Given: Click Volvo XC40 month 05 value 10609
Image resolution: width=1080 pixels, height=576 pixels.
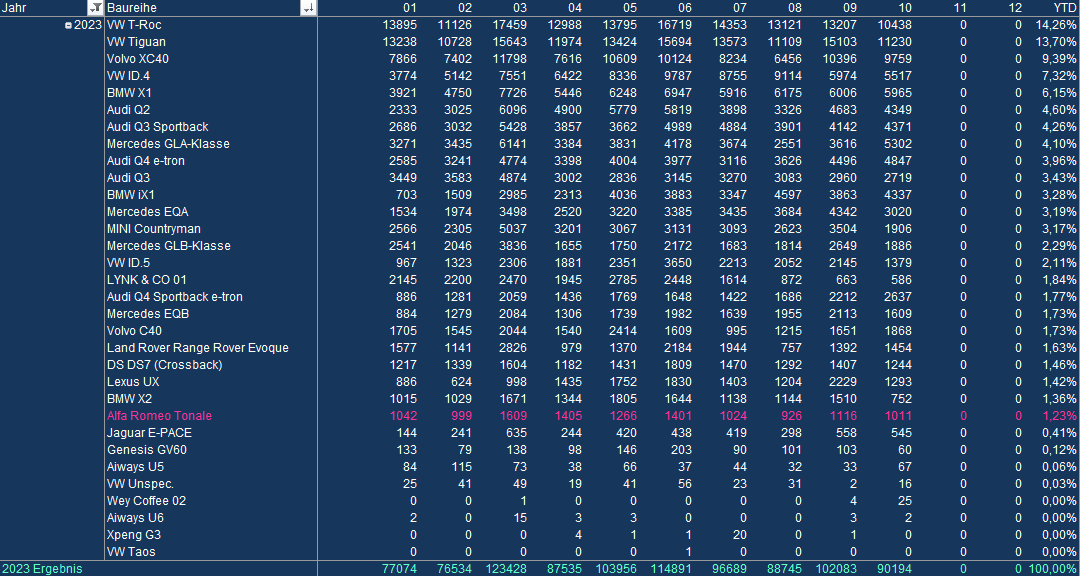Looking at the screenshot, I should pos(619,59).
